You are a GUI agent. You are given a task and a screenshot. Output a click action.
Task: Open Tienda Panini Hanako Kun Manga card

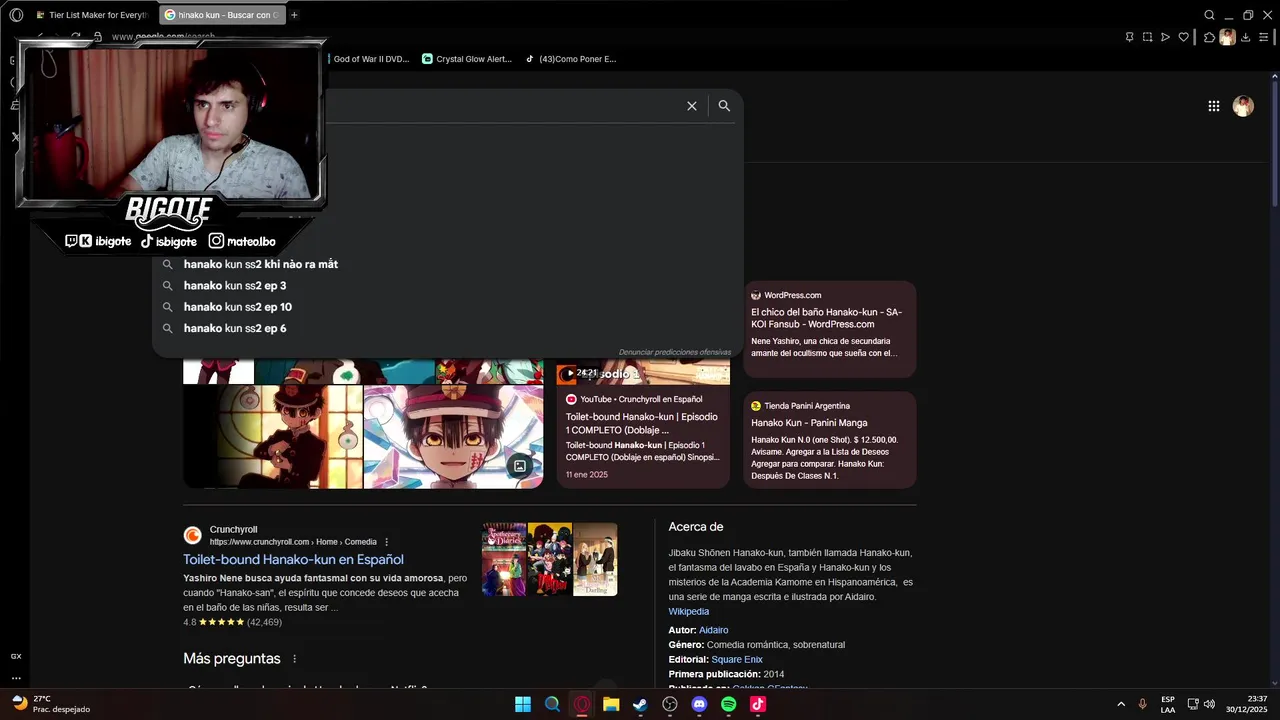829,439
